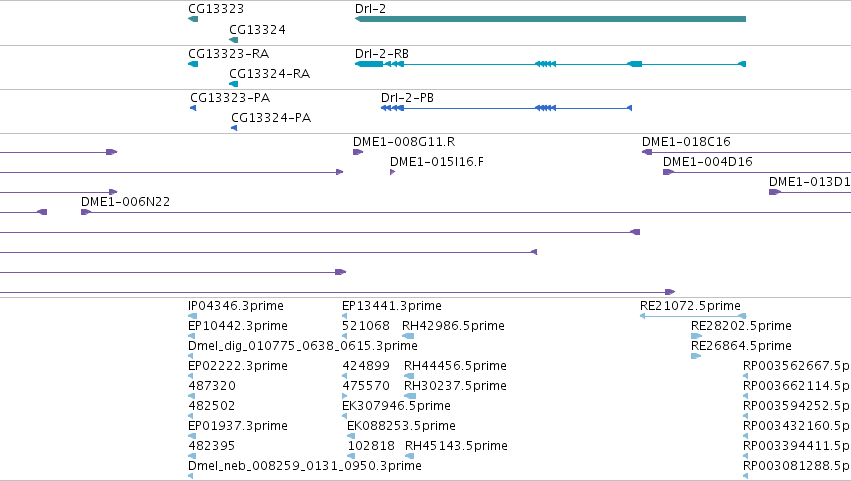851x481 pixels.
Task: Click the IP04346.3prime feature label
Action: coord(236,306)
